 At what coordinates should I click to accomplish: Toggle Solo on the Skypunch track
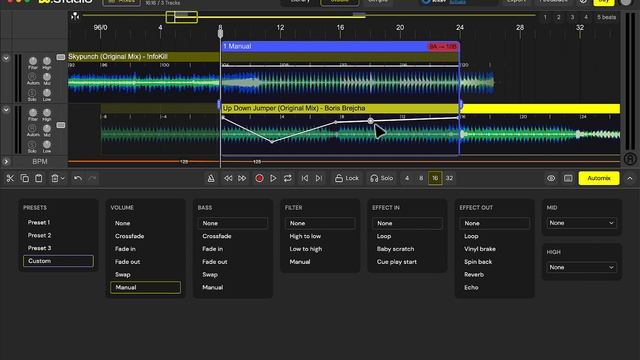pyautogui.click(x=32, y=93)
